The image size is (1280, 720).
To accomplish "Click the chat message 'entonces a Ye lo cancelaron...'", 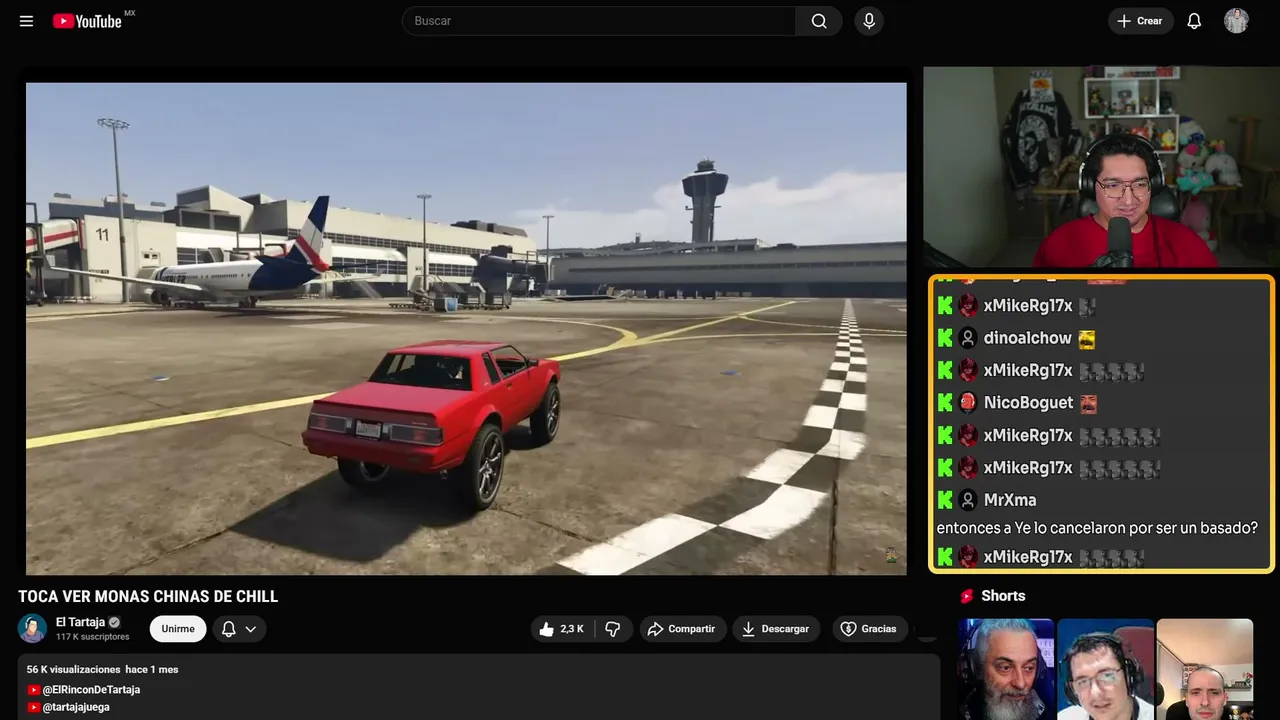I will [x=1097, y=528].
